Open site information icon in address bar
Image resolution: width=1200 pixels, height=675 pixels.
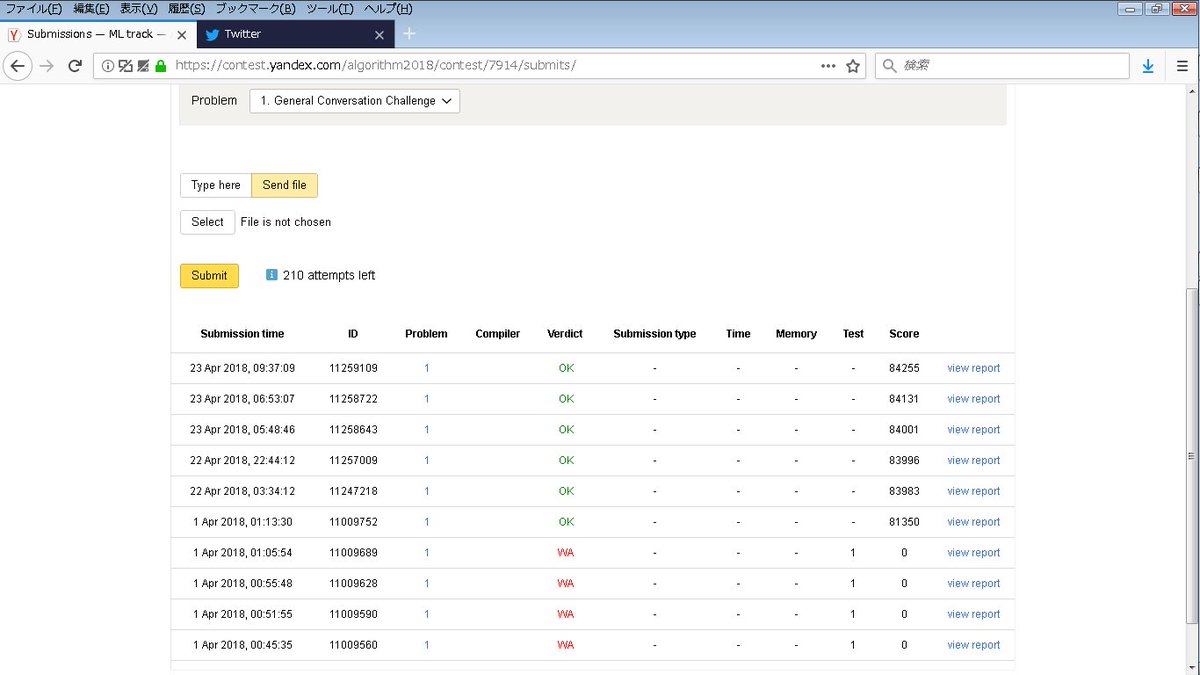tap(108, 66)
